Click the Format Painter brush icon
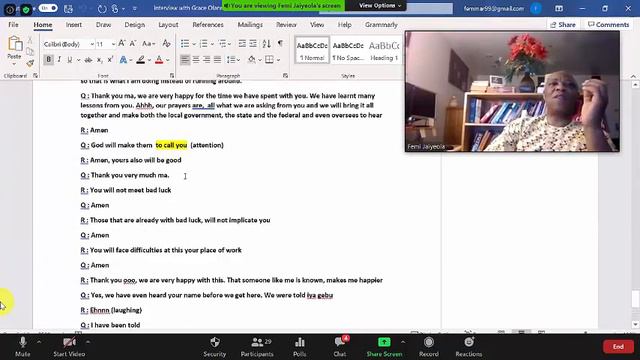The height and width of the screenshot is (360, 640). tap(30, 63)
